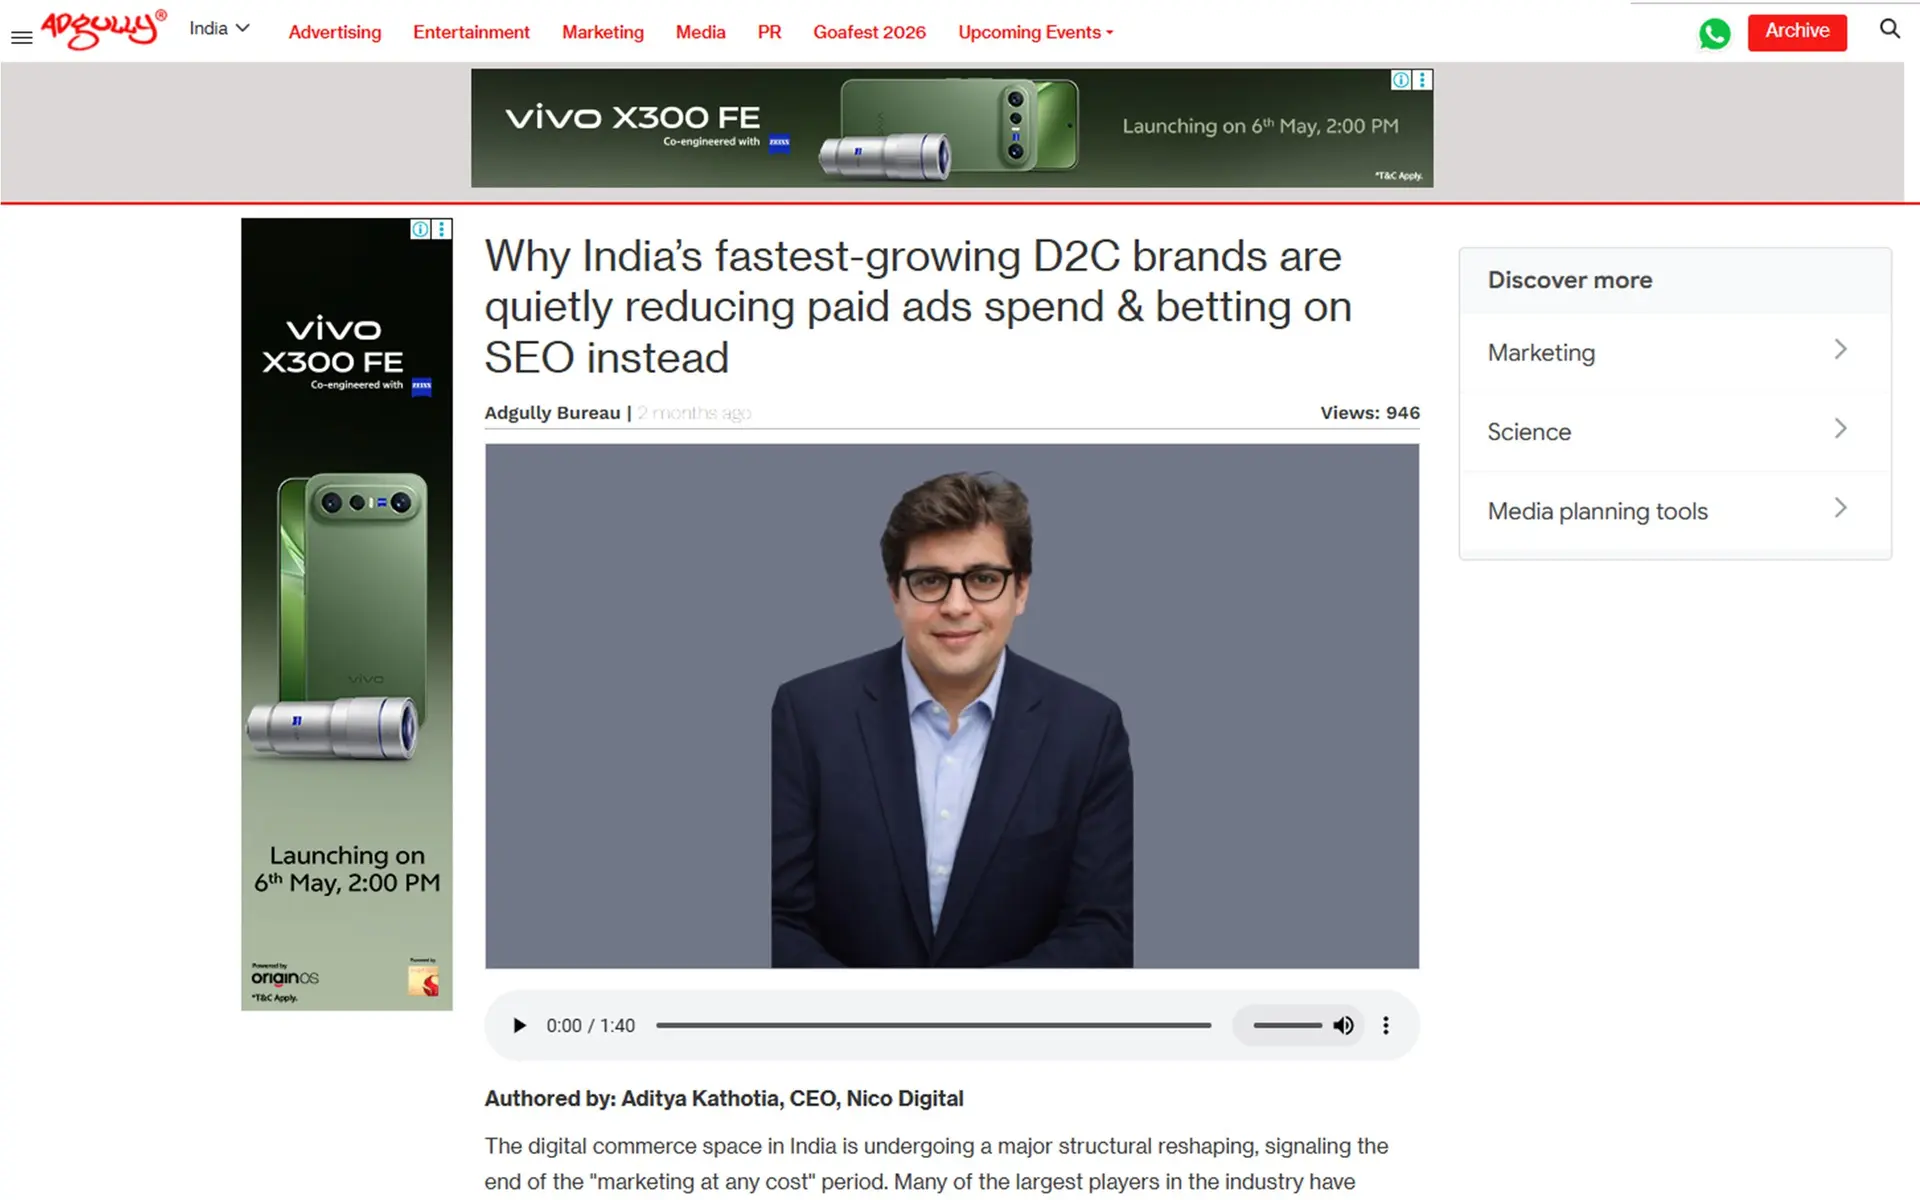The height and width of the screenshot is (1200, 1920).
Task: Click the red Archive button
Action: coord(1797,31)
